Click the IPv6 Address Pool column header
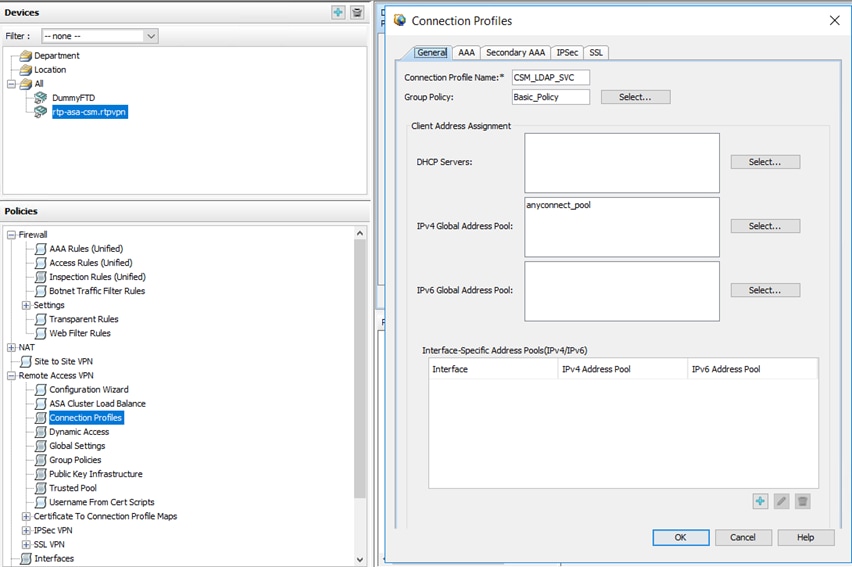Viewport: 852px width, 567px height. 753,369
